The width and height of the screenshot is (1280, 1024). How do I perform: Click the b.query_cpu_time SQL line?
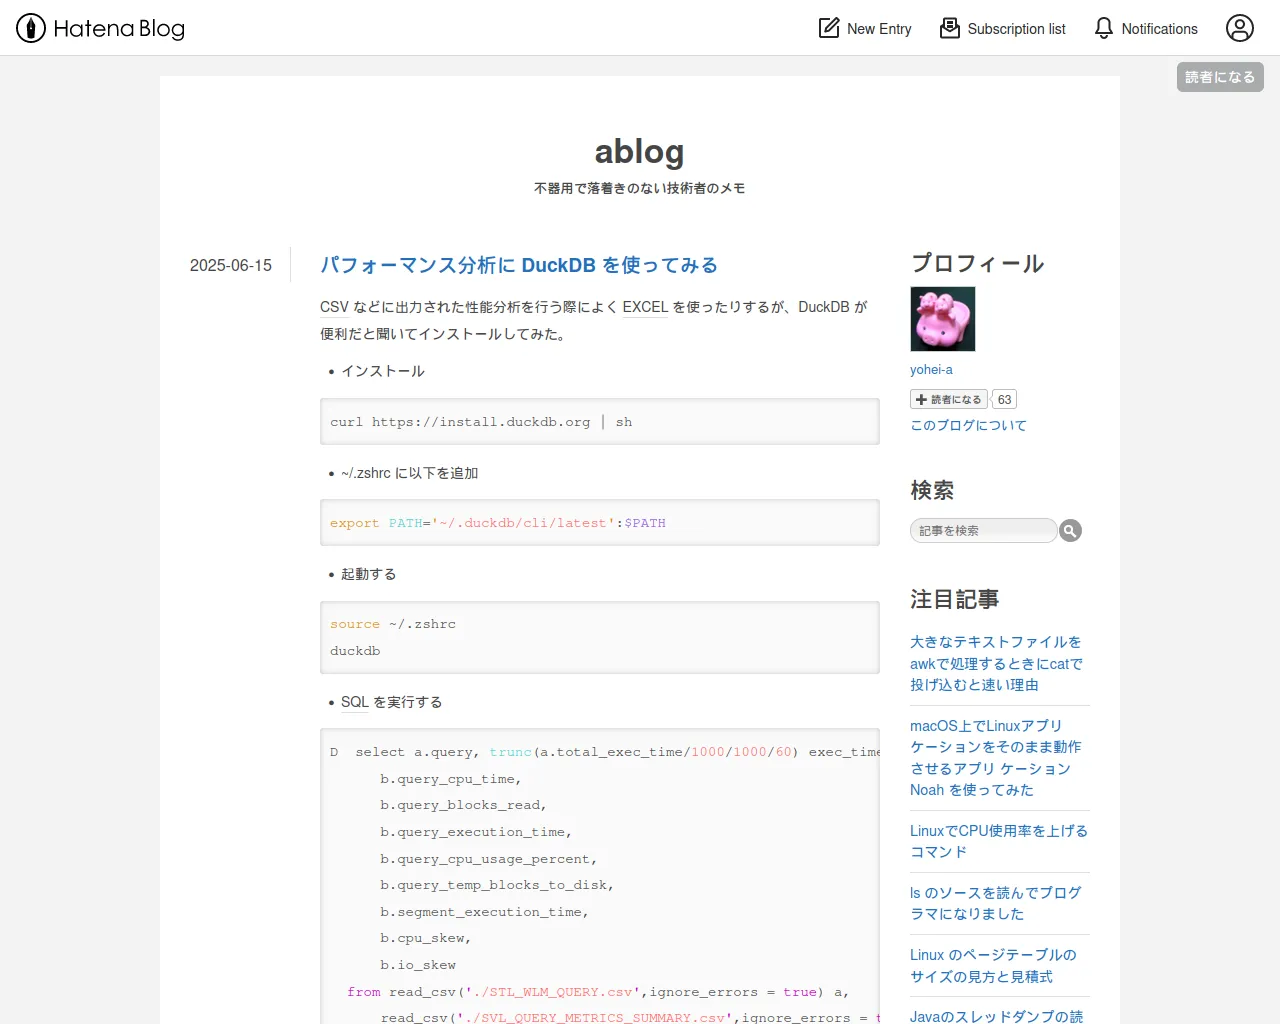coord(450,779)
